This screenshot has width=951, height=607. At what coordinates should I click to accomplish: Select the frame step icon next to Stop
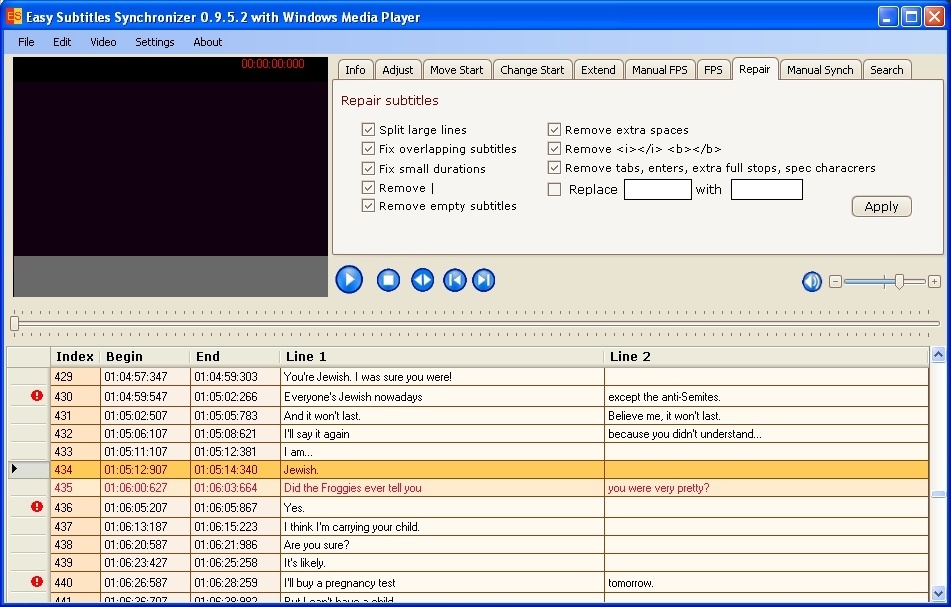click(x=422, y=280)
